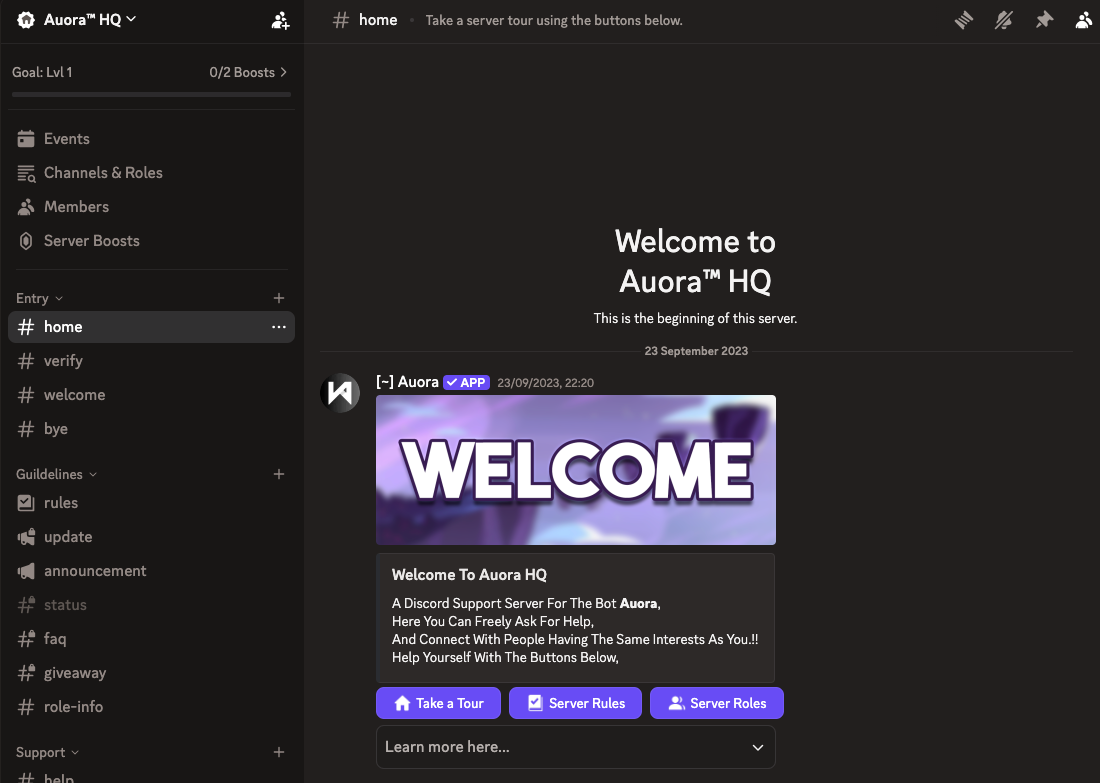Click the Server Roles button

(x=716, y=703)
